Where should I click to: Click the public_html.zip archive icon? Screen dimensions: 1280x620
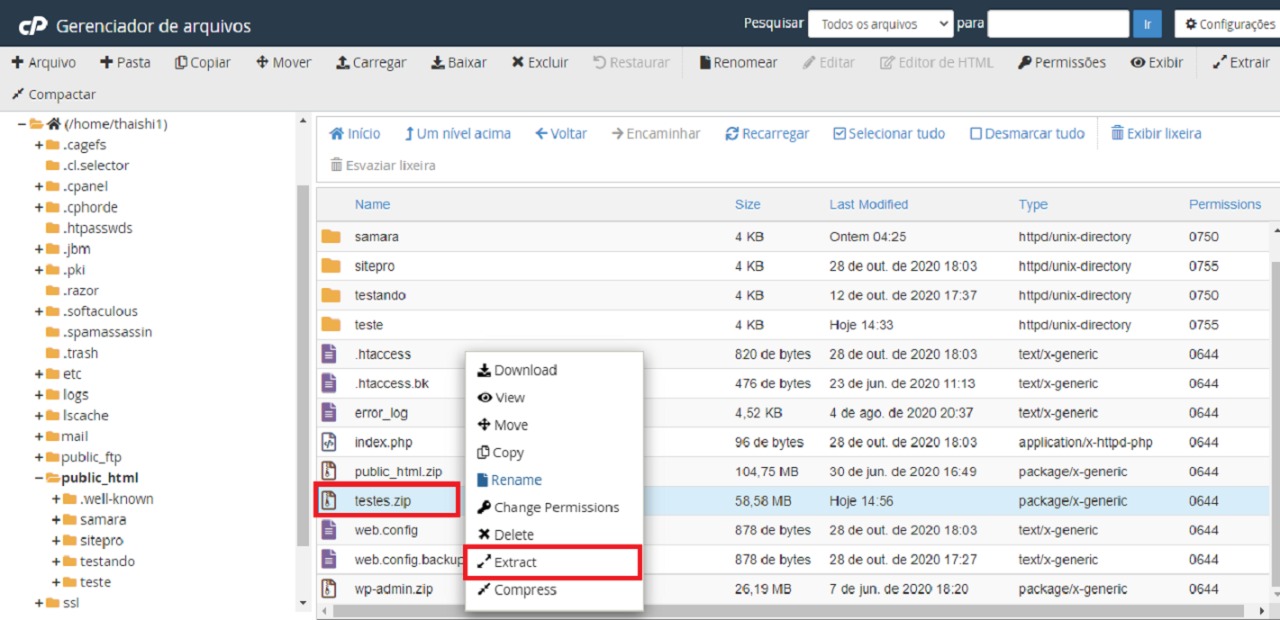click(328, 471)
